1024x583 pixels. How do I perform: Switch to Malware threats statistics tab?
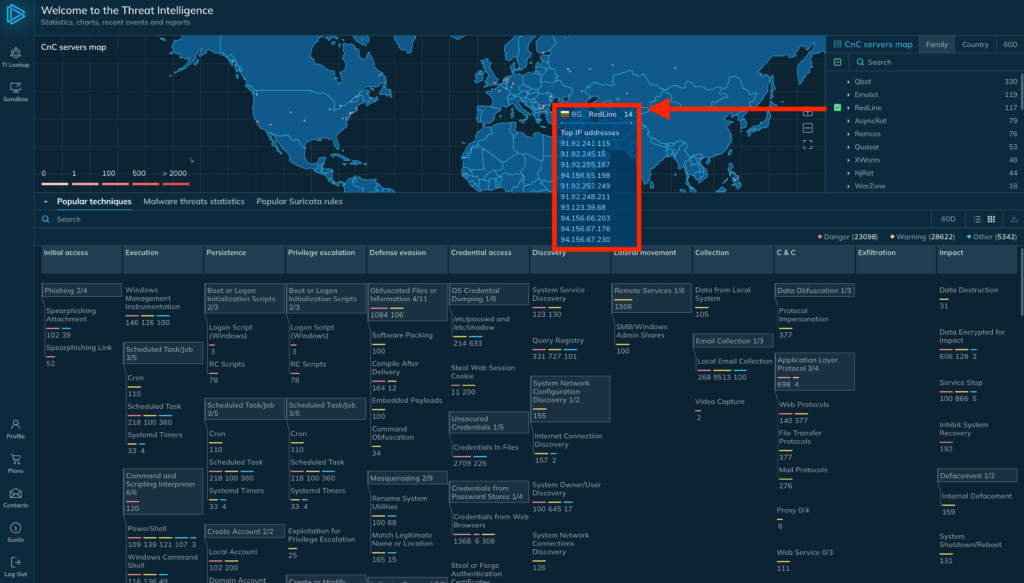click(193, 202)
